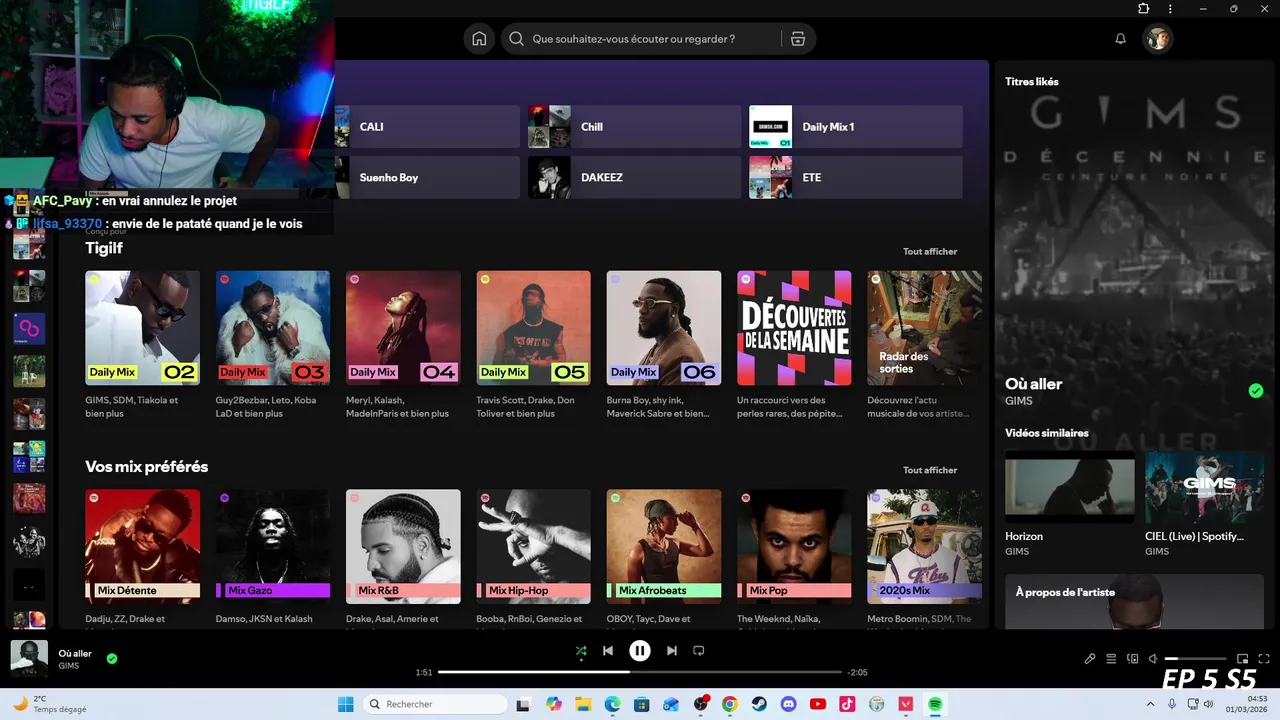The height and width of the screenshot is (720, 1280).
Task: Open the miniplayer icon
Action: [x=1242, y=659]
